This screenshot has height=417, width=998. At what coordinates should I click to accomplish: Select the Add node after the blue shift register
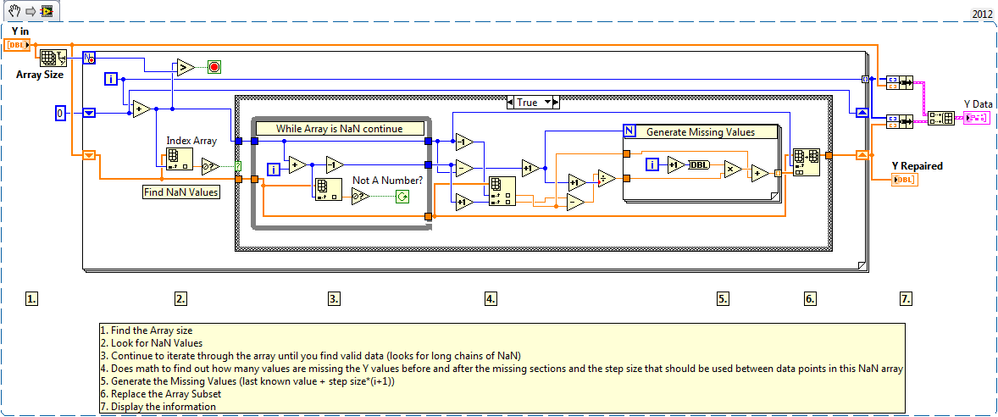point(141,110)
